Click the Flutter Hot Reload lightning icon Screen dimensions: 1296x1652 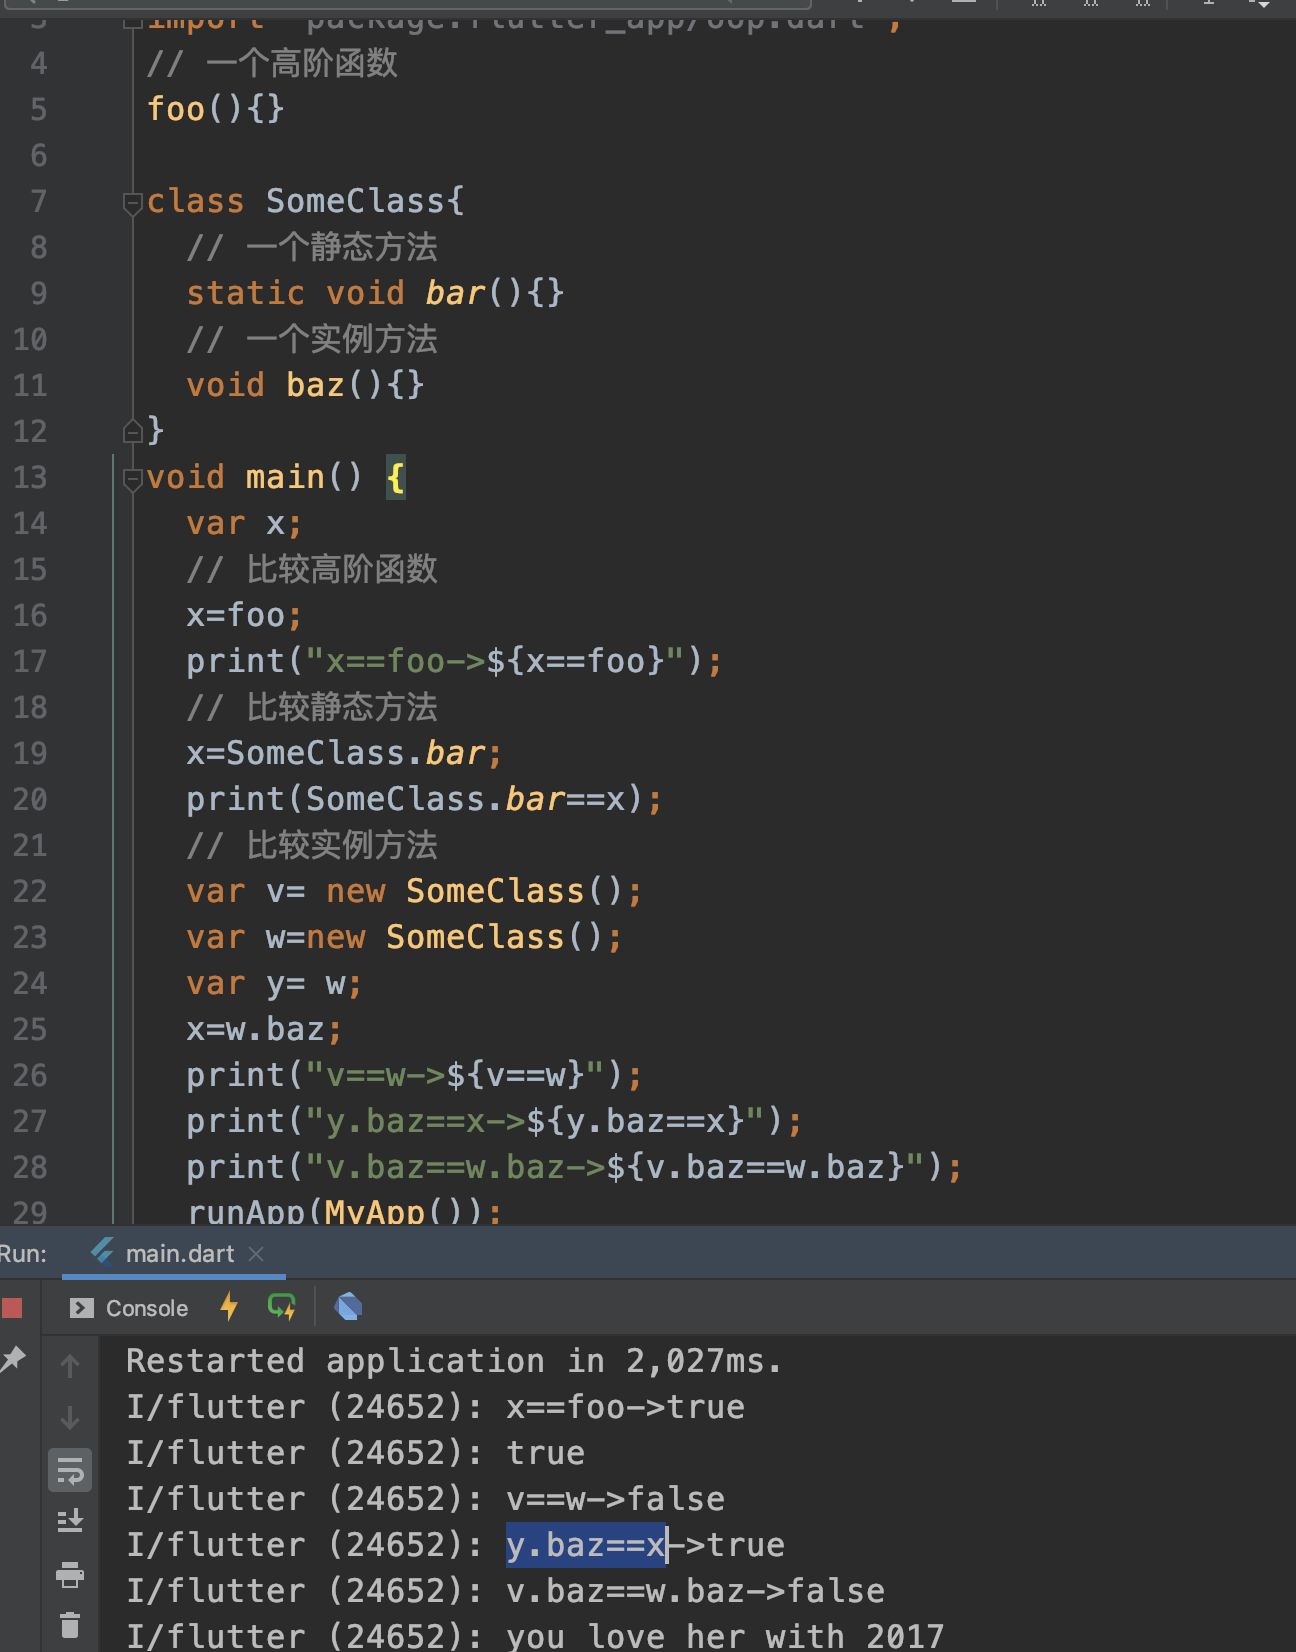[x=229, y=1307]
